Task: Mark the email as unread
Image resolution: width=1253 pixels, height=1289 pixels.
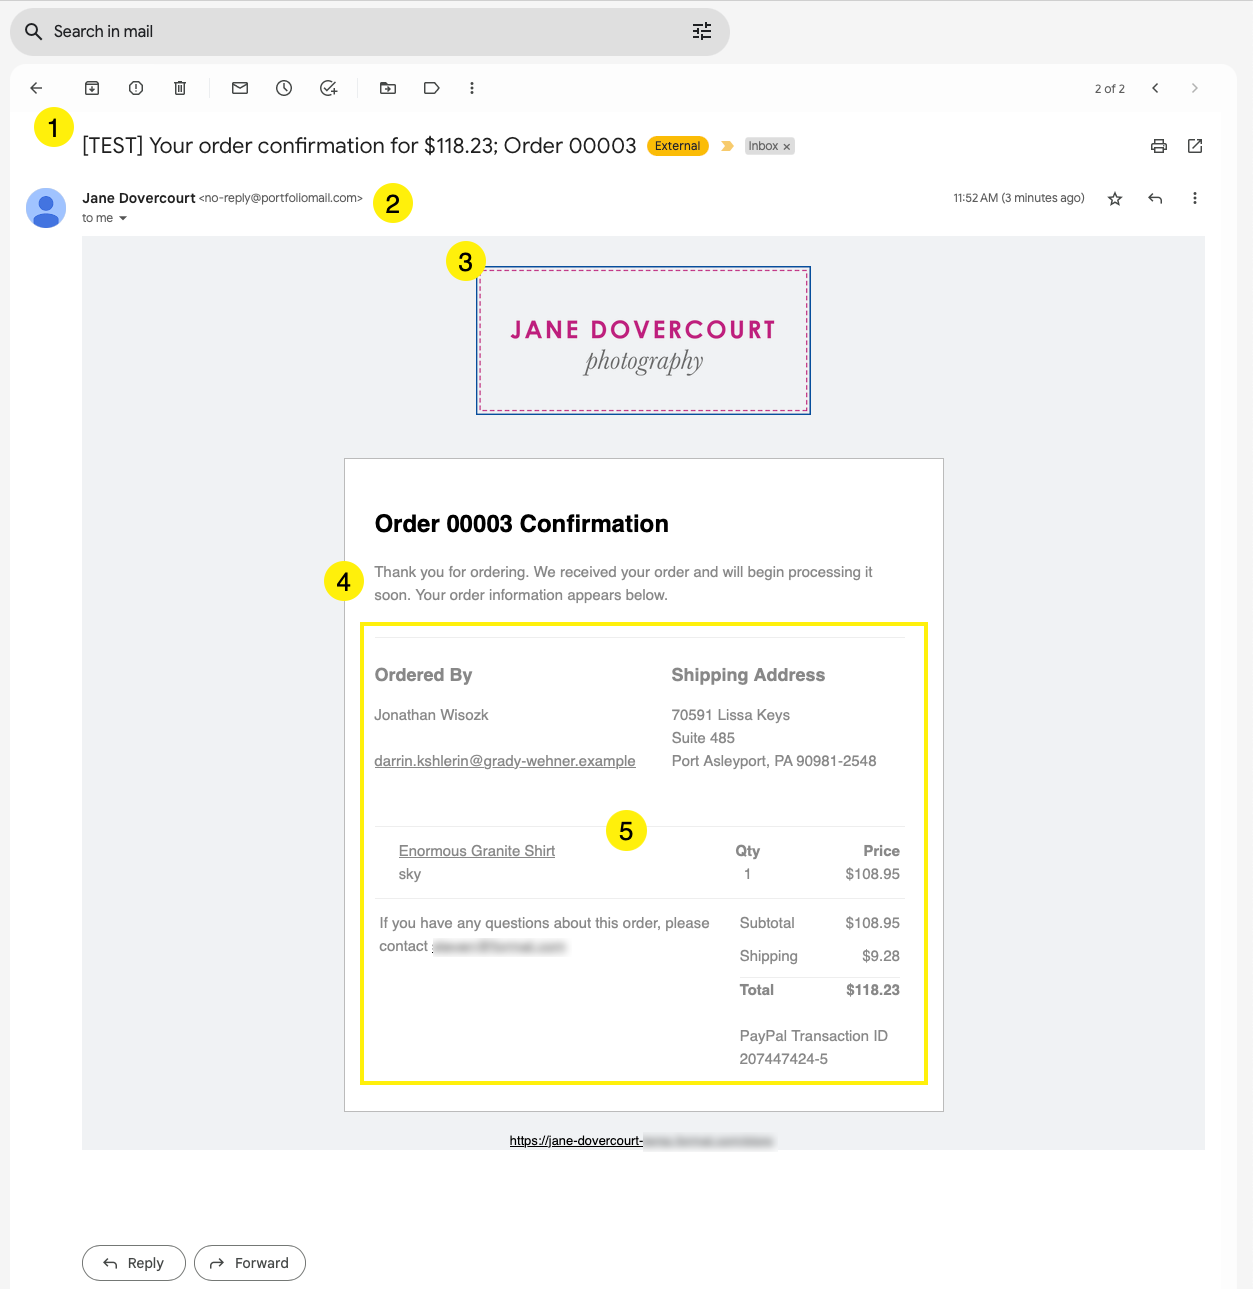Action: (x=240, y=88)
